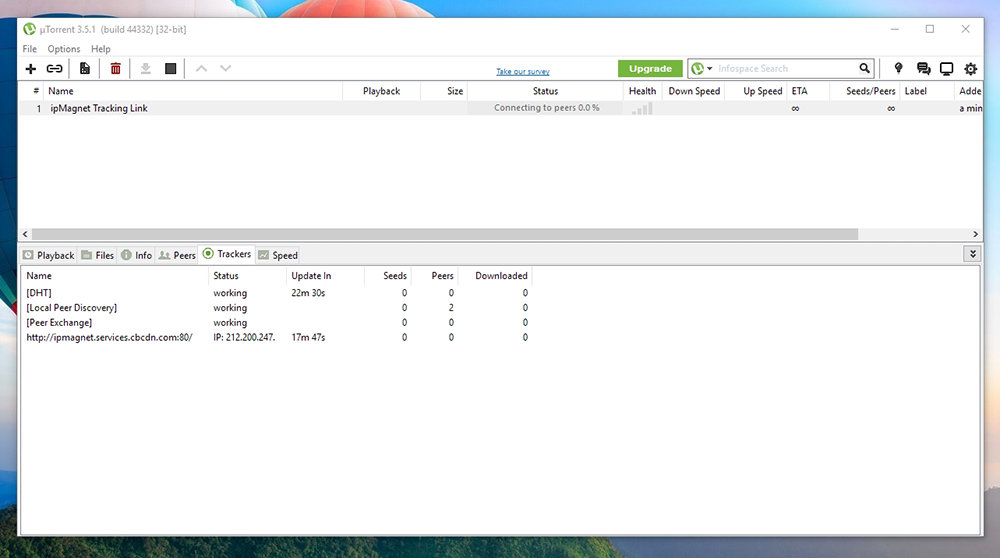The height and width of the screenshot is (558, 1000).
Task: Click the horizontal scrollbar right arrow
Action: [976, 234]
